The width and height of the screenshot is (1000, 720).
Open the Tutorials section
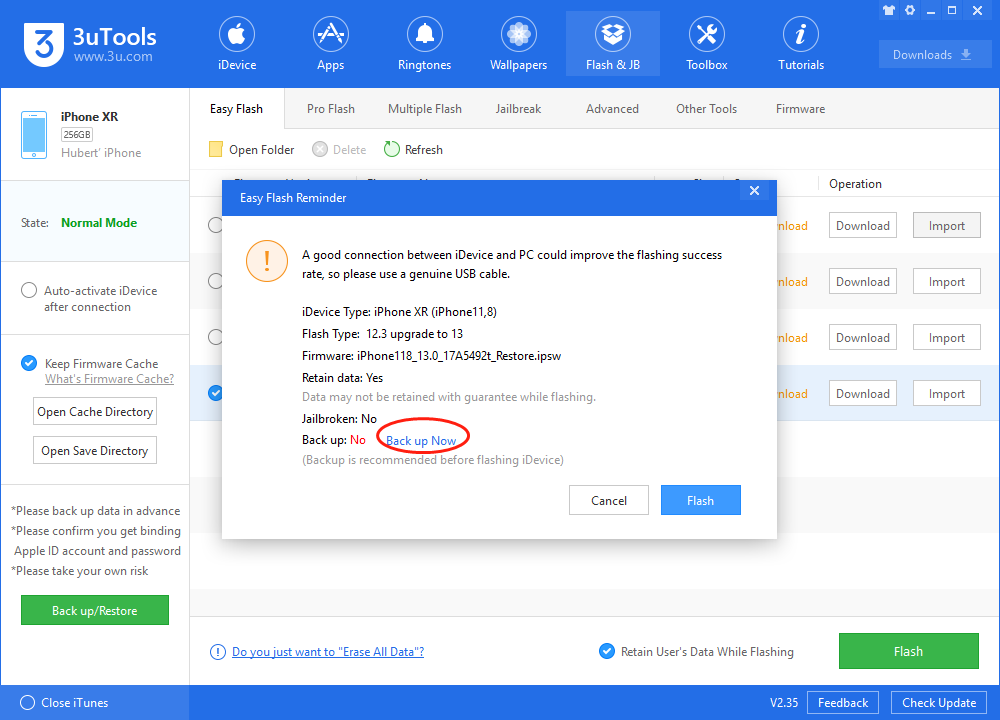click(800, 45)
